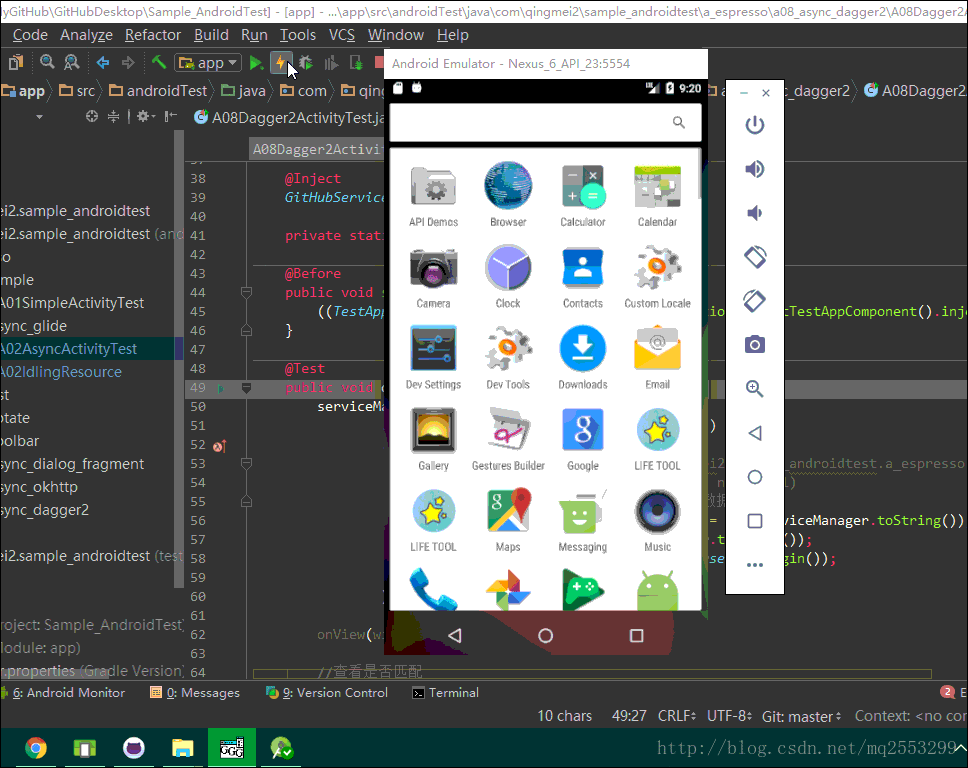Image resolution: width=968 pixels, height=768 pixels.
Task: Change UTF-8 file encoding in status bar
Action: (x=729, y=716)
